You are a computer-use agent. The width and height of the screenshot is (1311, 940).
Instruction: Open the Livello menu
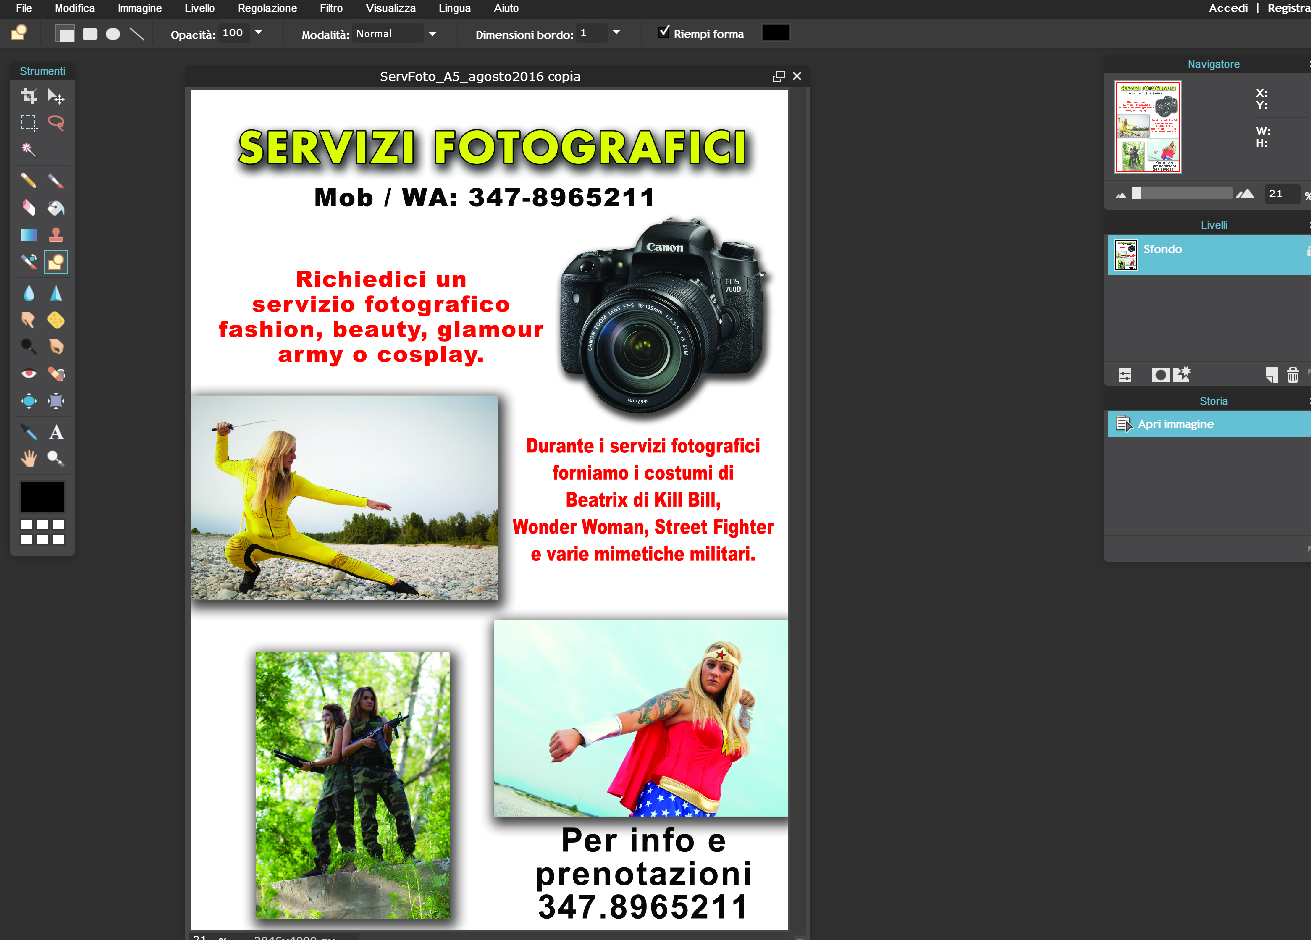[200, 8]
